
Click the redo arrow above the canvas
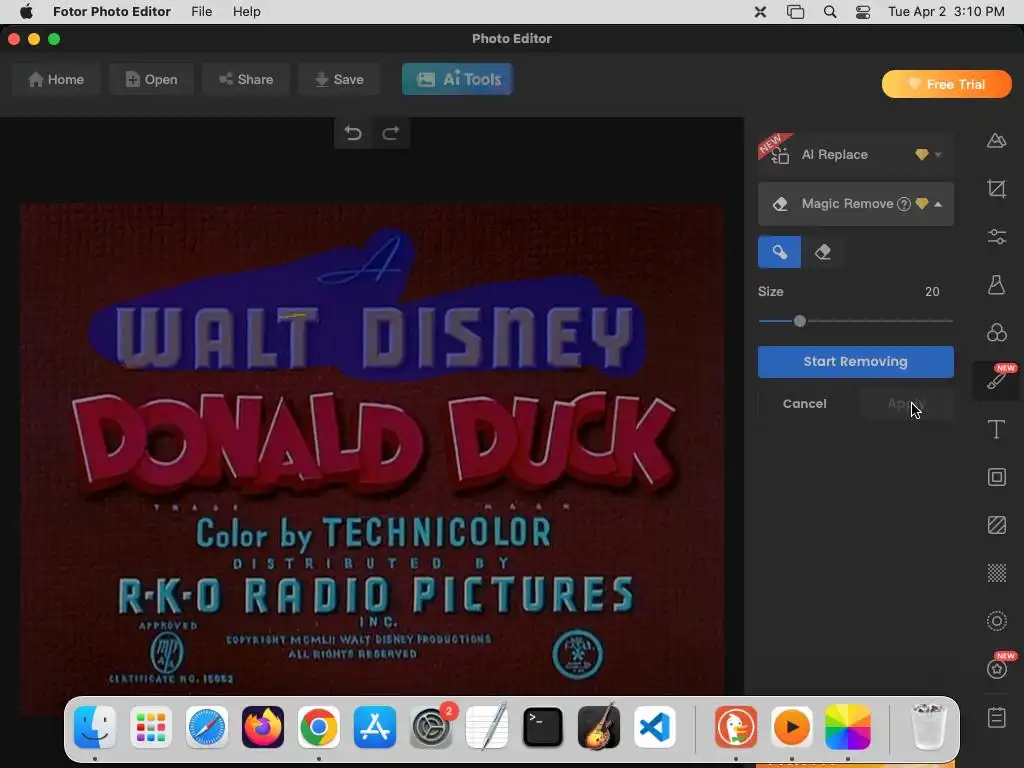pyautogui.click(x=391, y=133)
